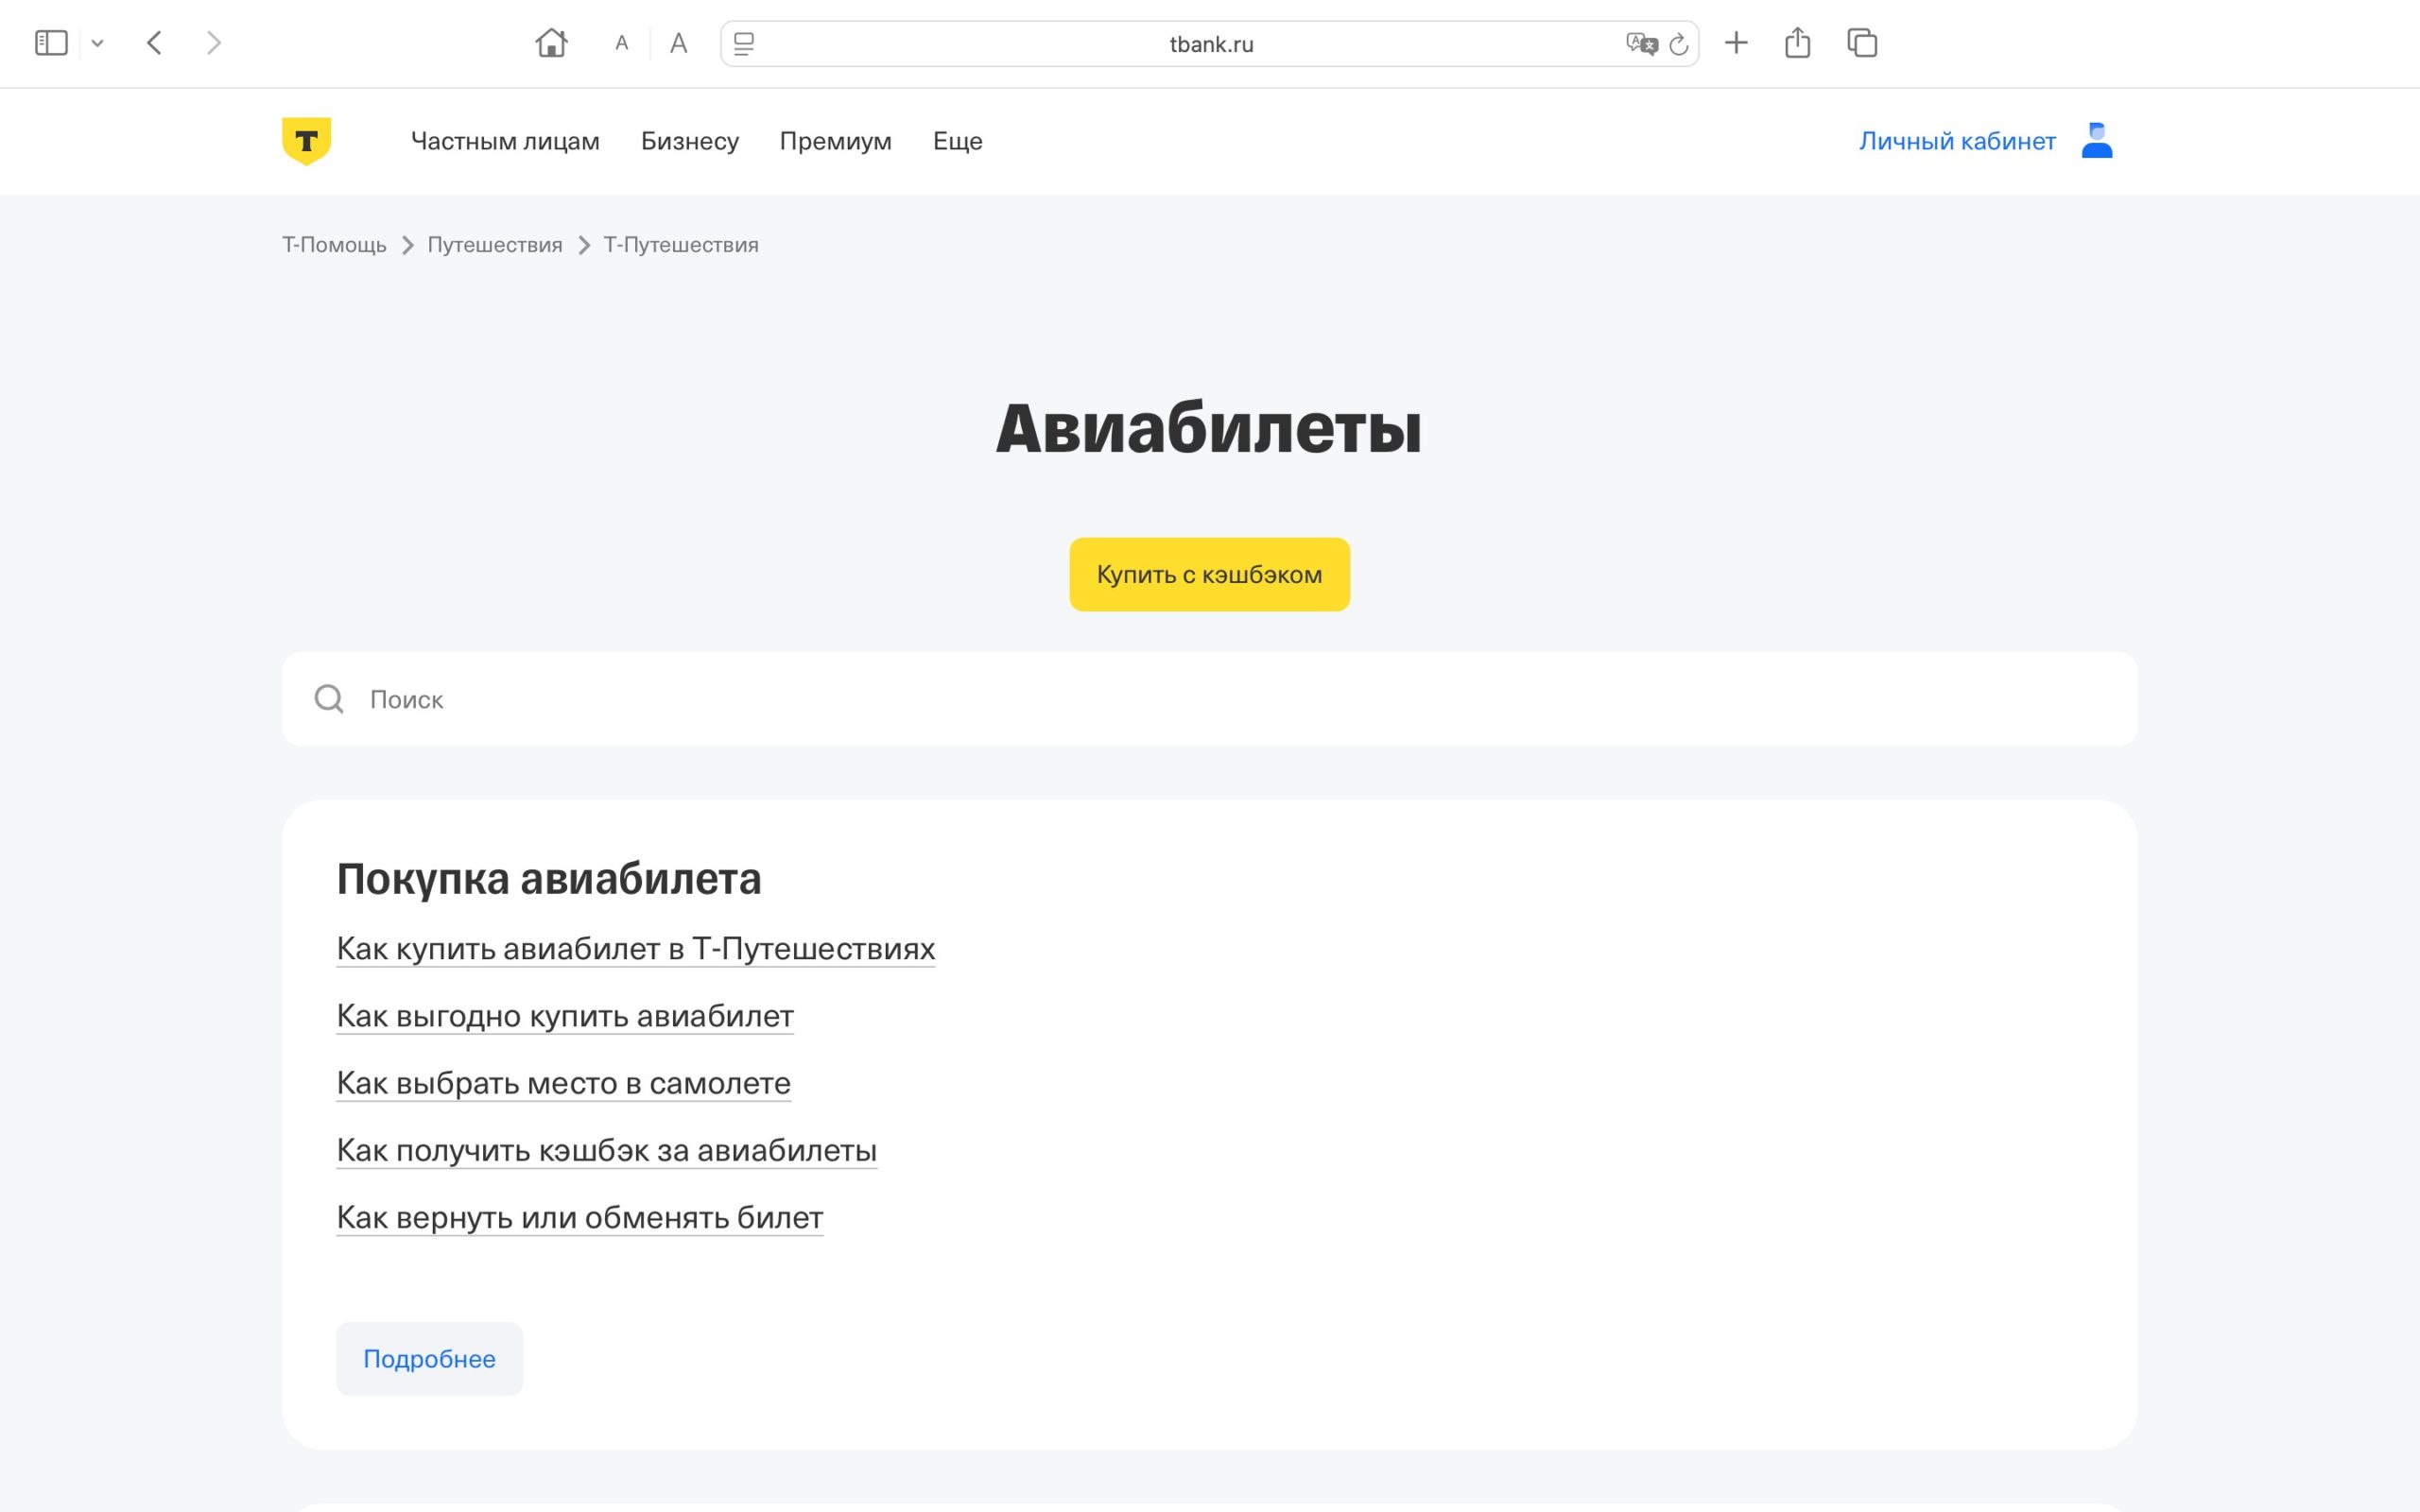Click the T-Bank yellow shield logo
The width and height of the screenshot is (2420, 1512).
pyautogui.click(x=306, y=141)
